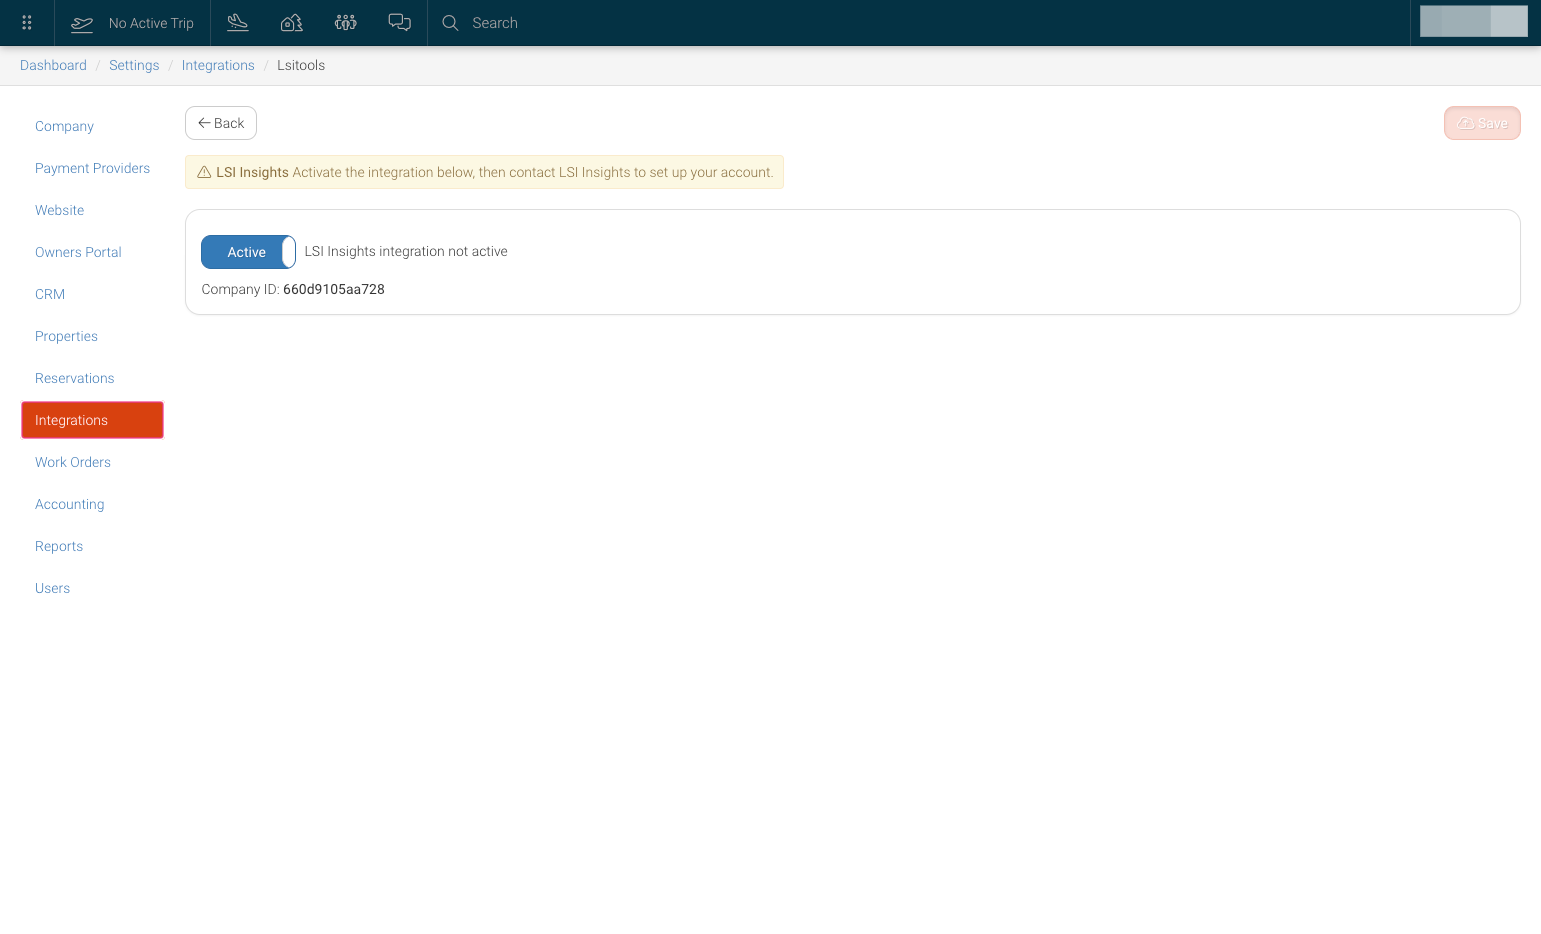Viewport: 1541px width, 934px height.
Task: Open the app grid menu icon
Action: coord(27,23)
